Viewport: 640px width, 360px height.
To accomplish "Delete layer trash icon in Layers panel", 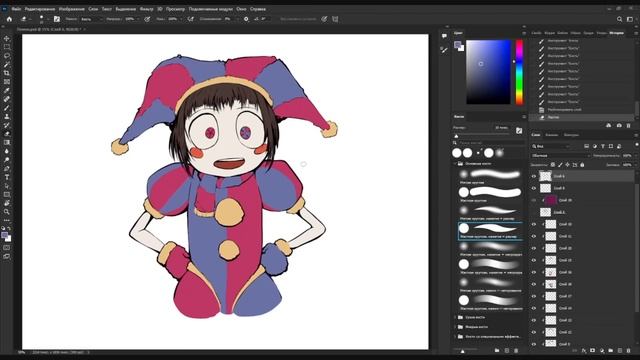I will coord(629,351).
